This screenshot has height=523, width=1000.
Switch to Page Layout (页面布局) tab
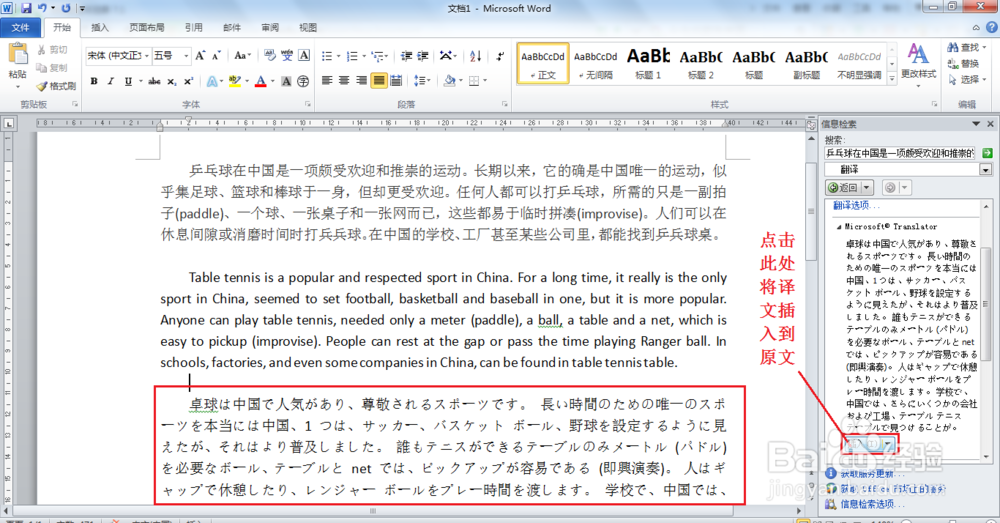coord(147,27)
